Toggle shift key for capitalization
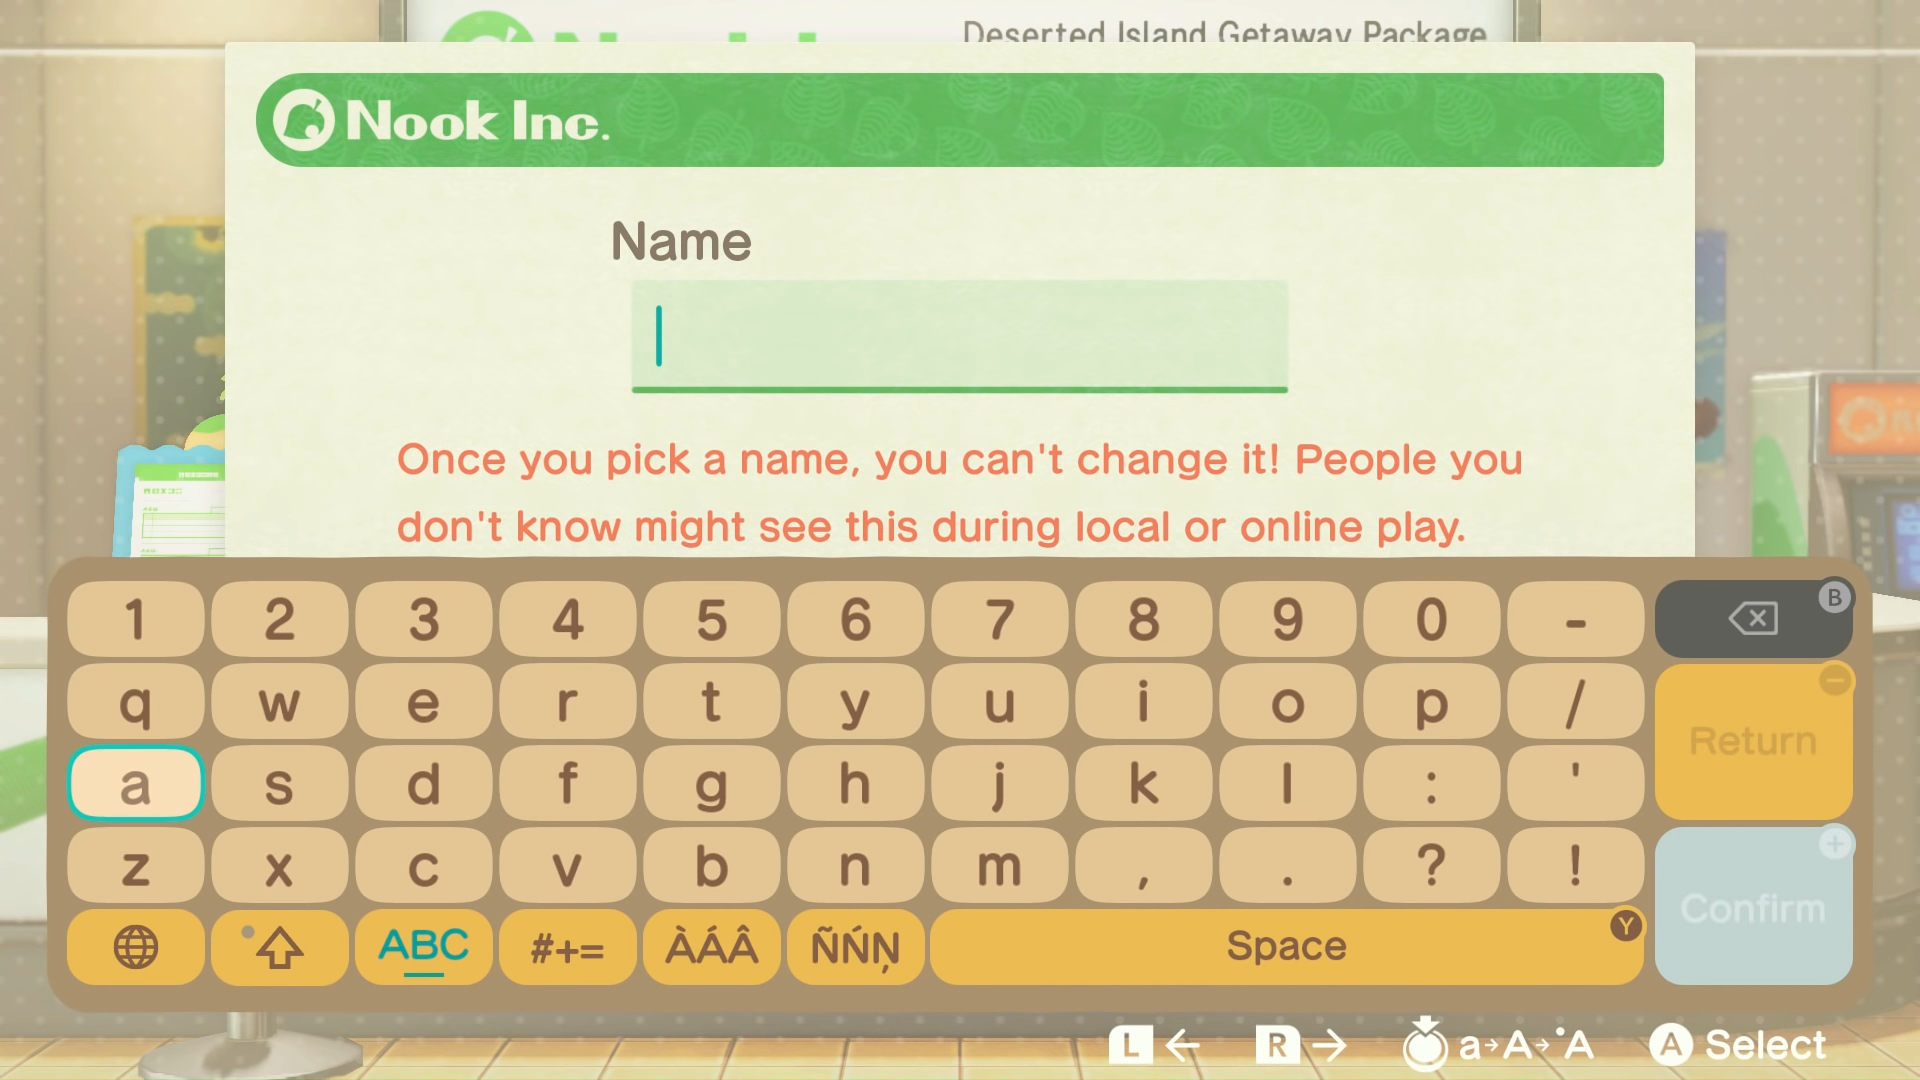 278,945
